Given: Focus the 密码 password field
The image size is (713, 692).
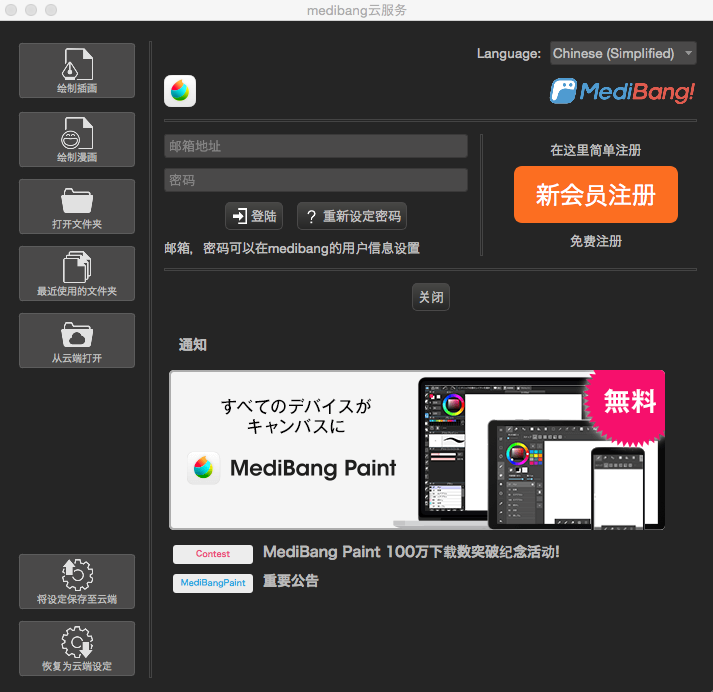Looking at the screenshot, I should coord(316,180).
